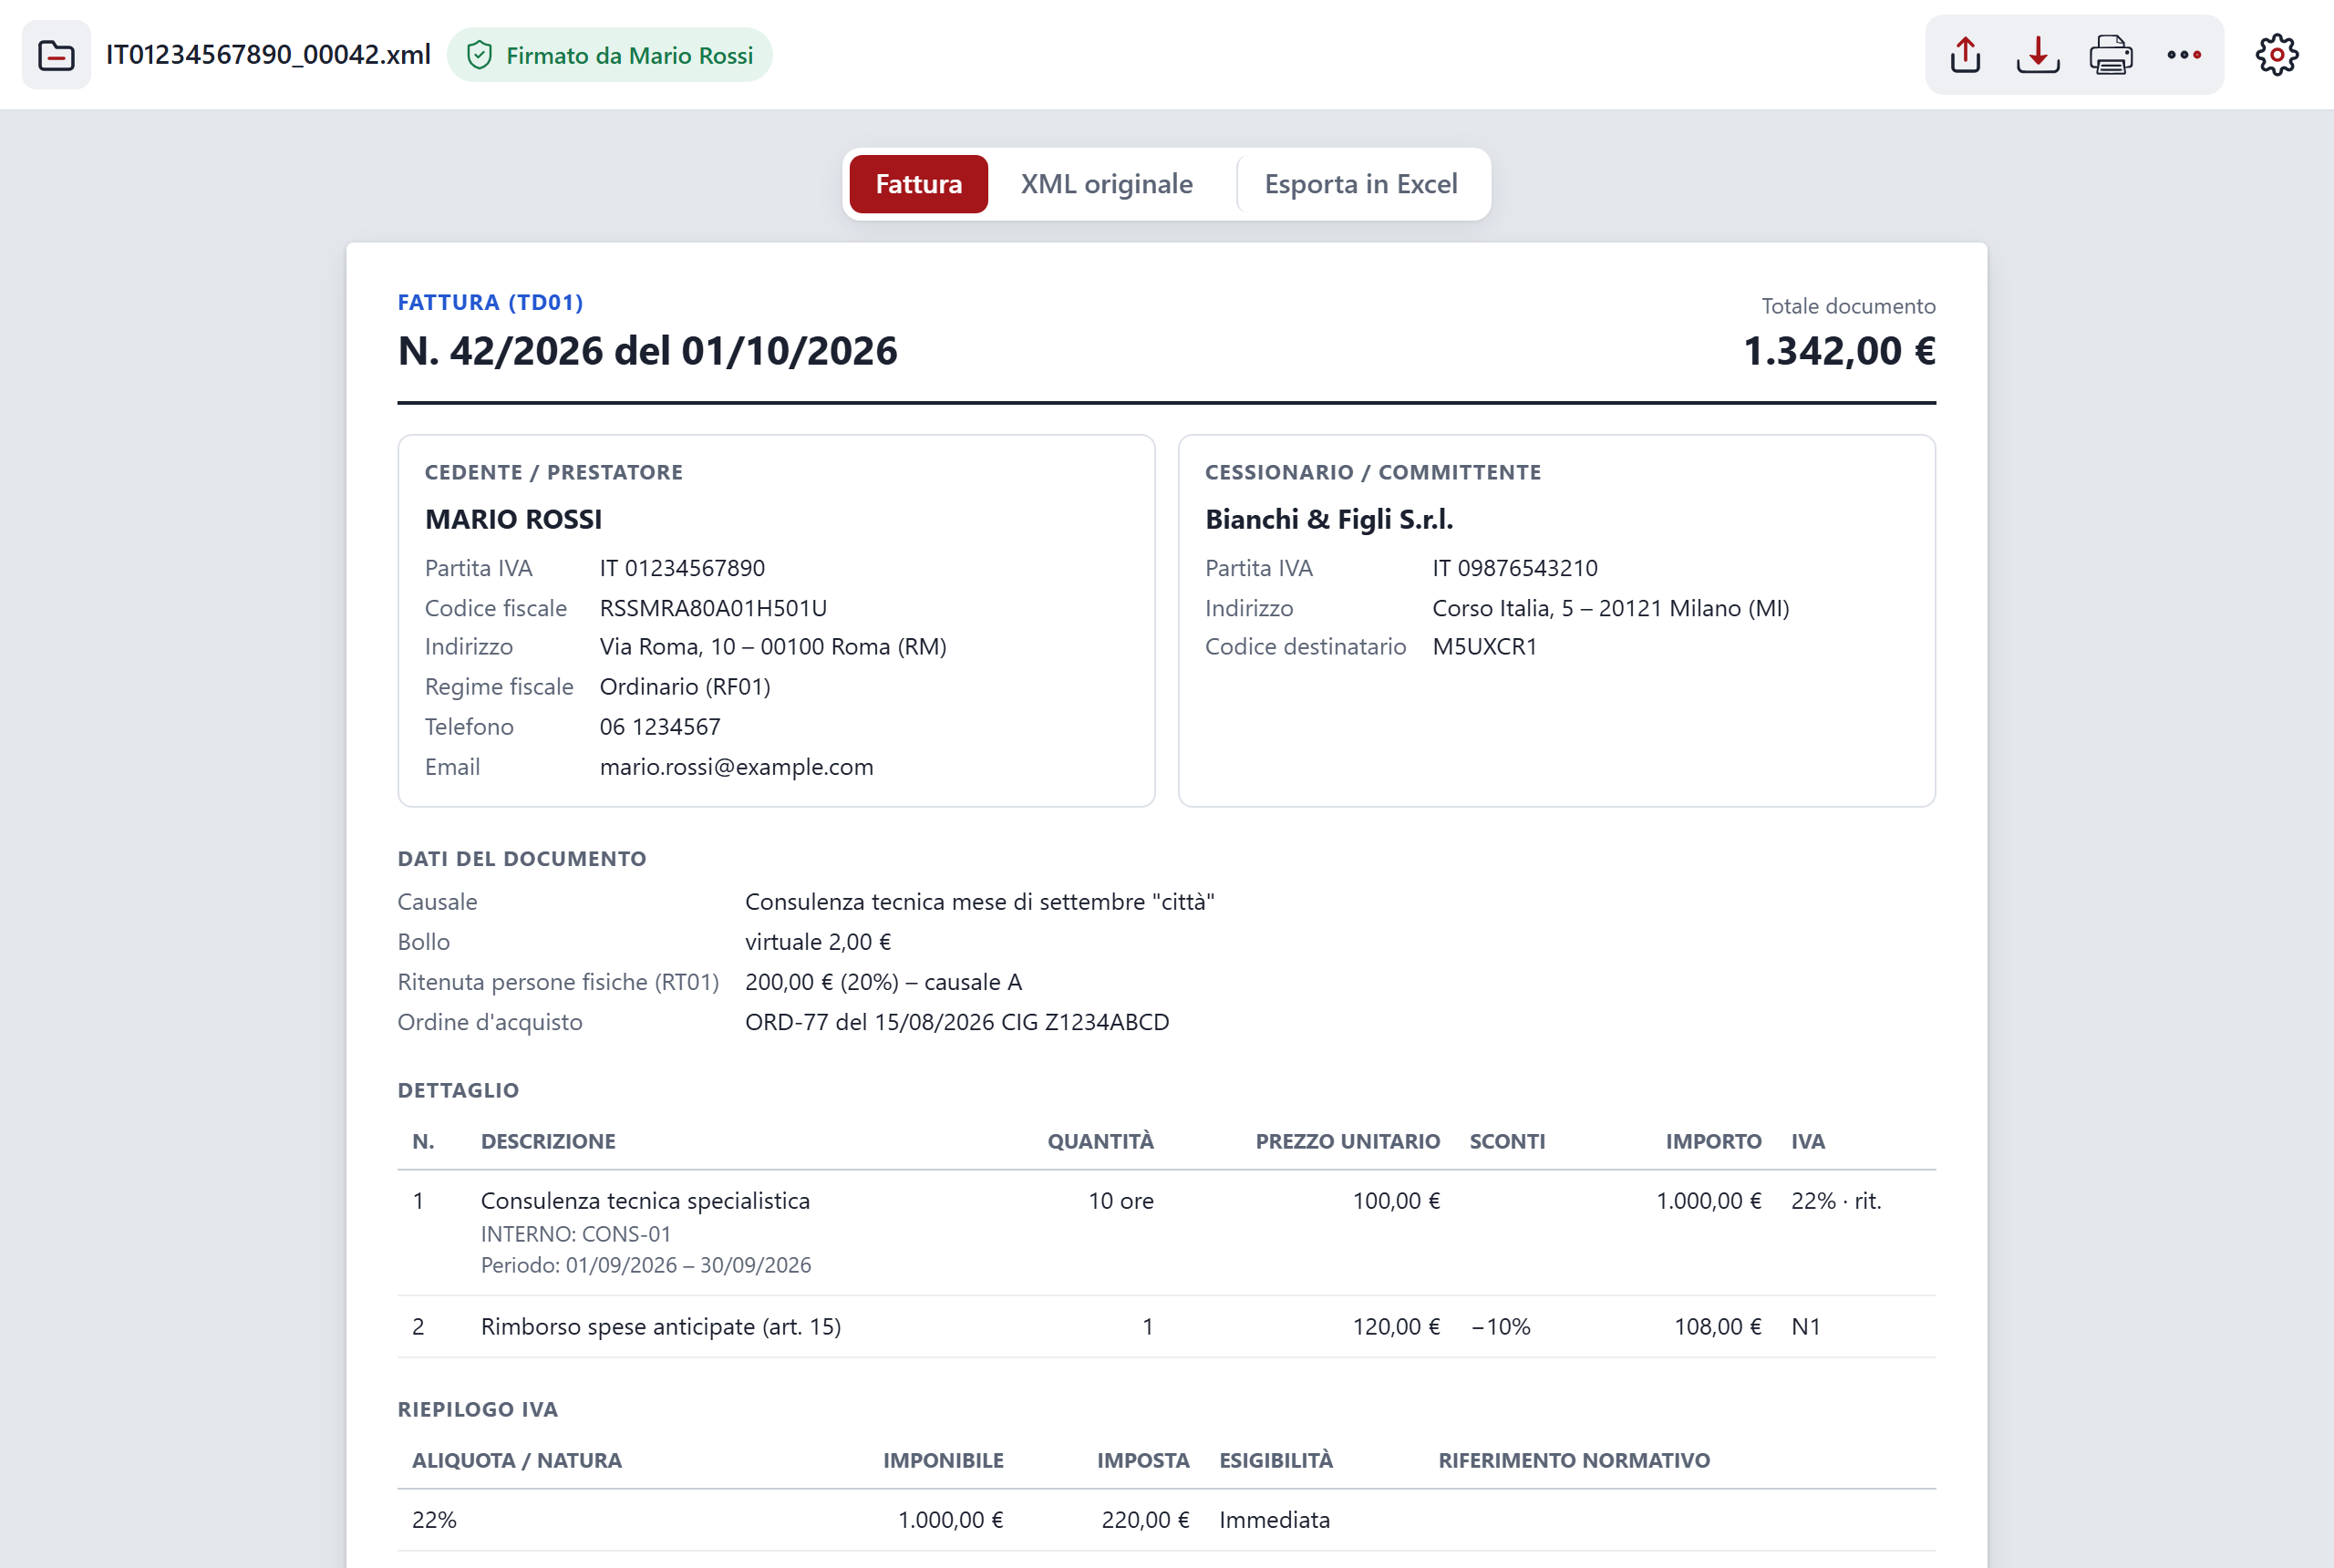Click invoice title N. 42/2026 del 01/10/2026
This screenshot has width=2334, height=1568.
[647, 351]
